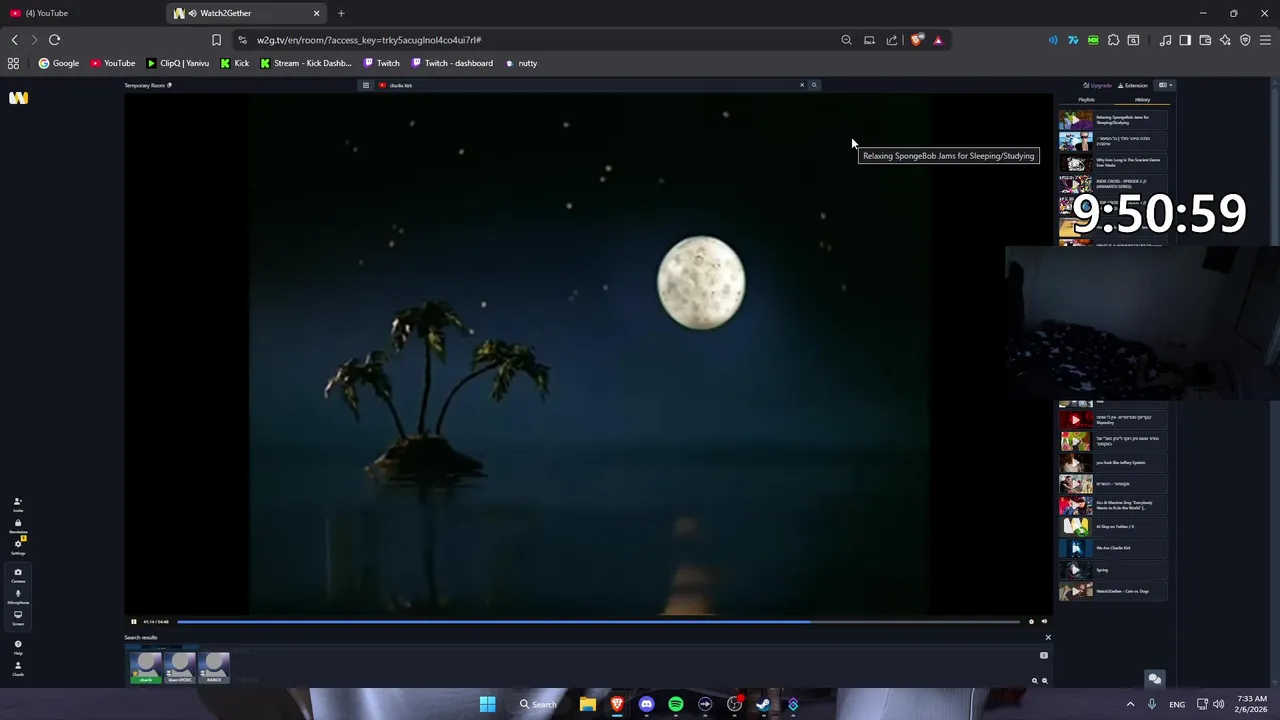Open the Help icon in the sidebar

pos(18,647)
